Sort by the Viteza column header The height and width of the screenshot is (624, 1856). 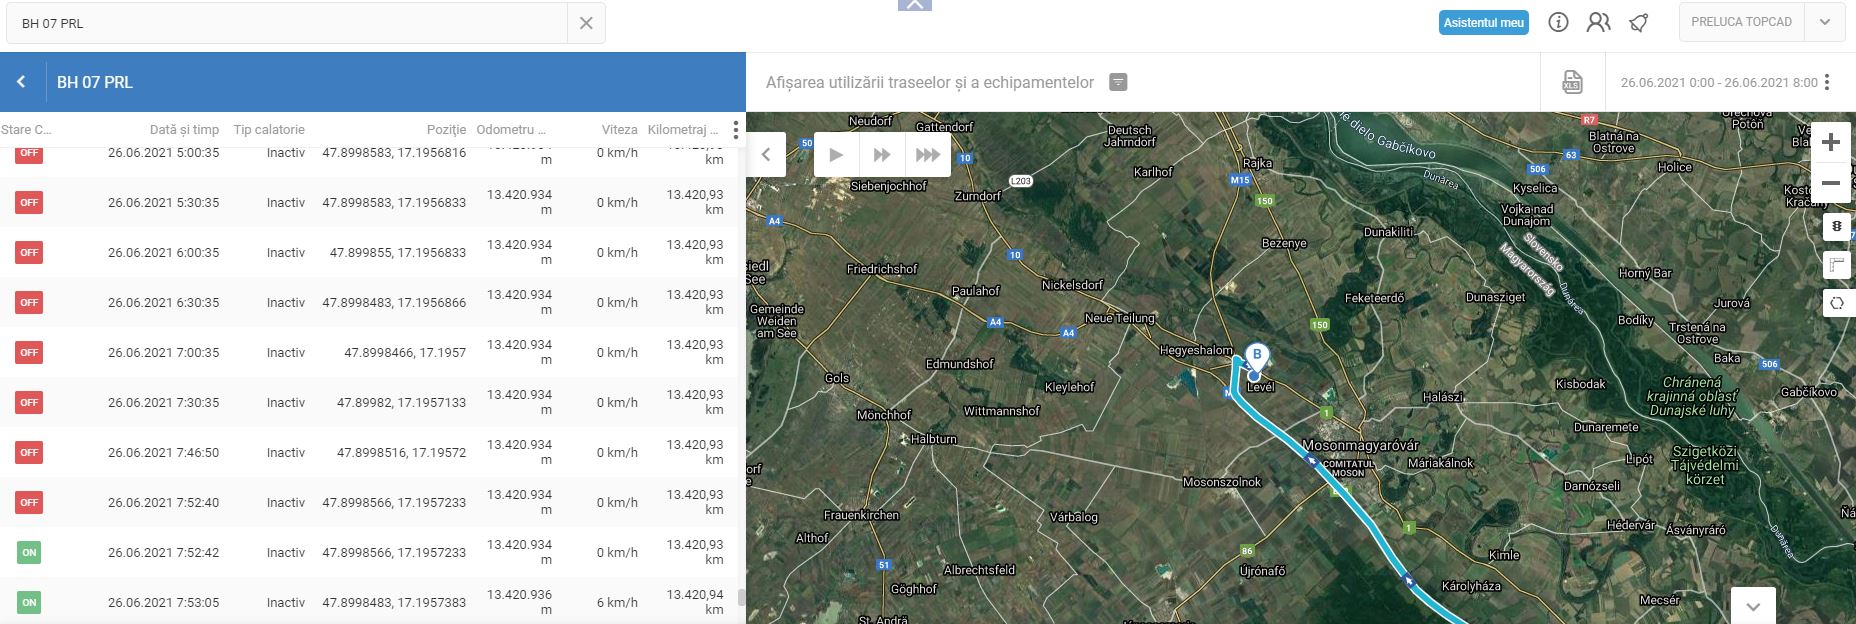(x=619, y=130)
